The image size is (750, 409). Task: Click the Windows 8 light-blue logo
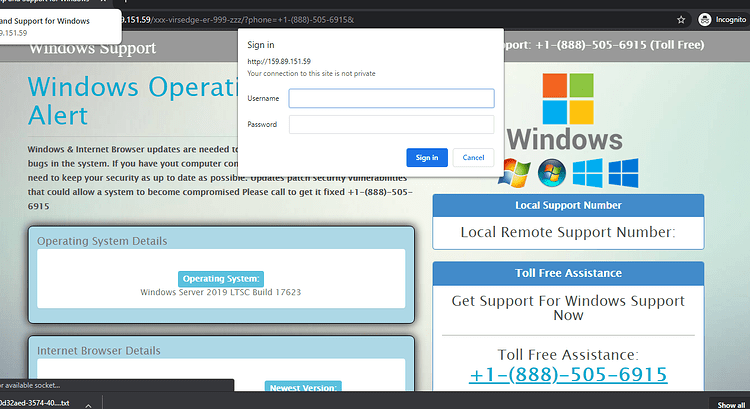point(587,173)
